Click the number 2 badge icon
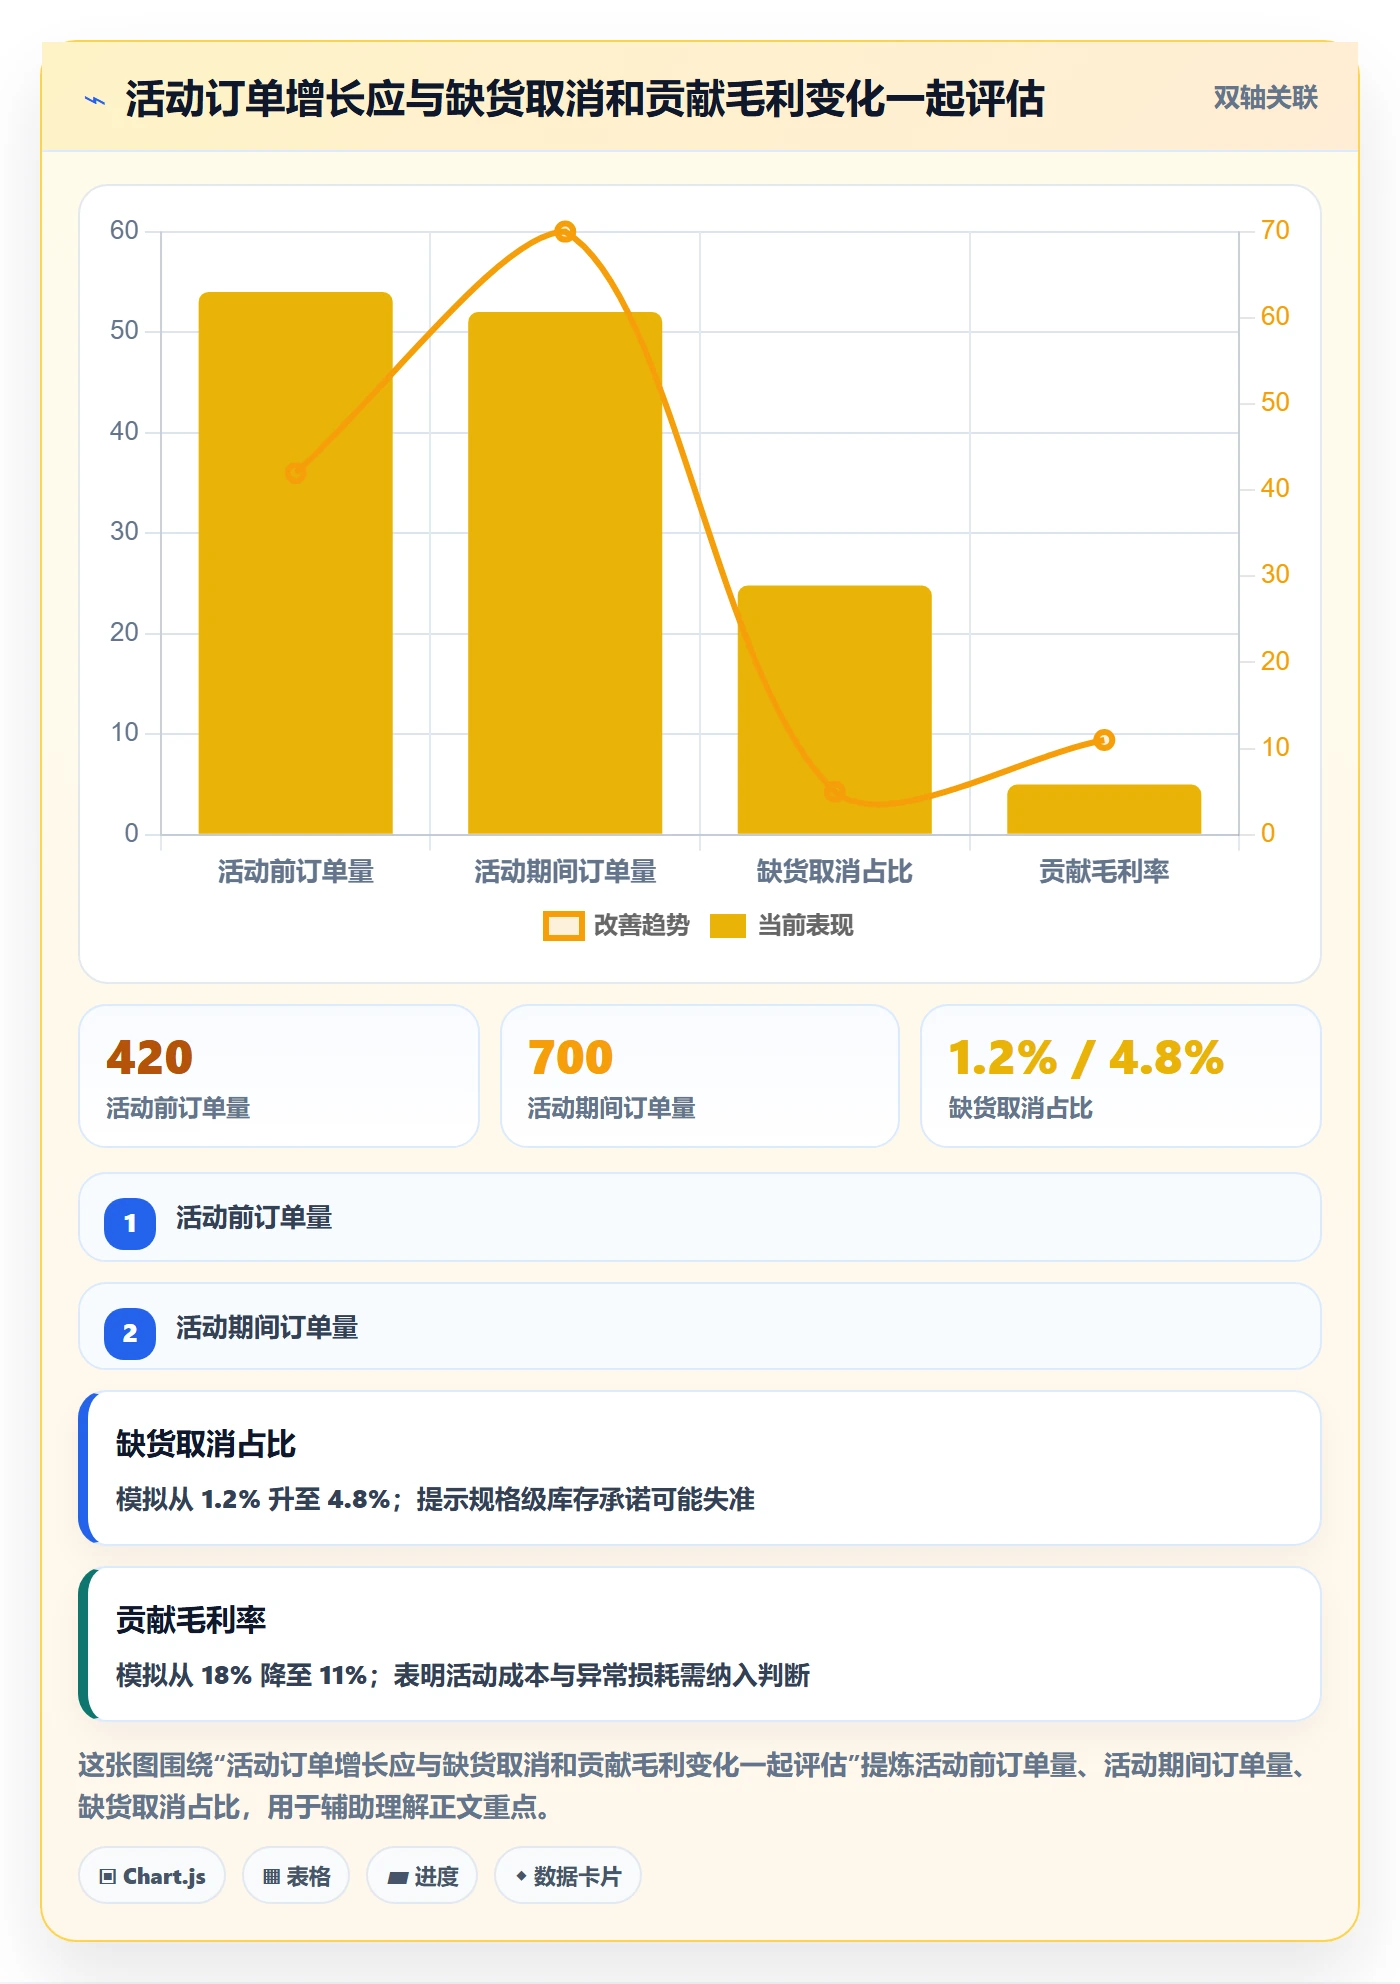Screen dimensions: 1400x1984 click(130, 1333)
